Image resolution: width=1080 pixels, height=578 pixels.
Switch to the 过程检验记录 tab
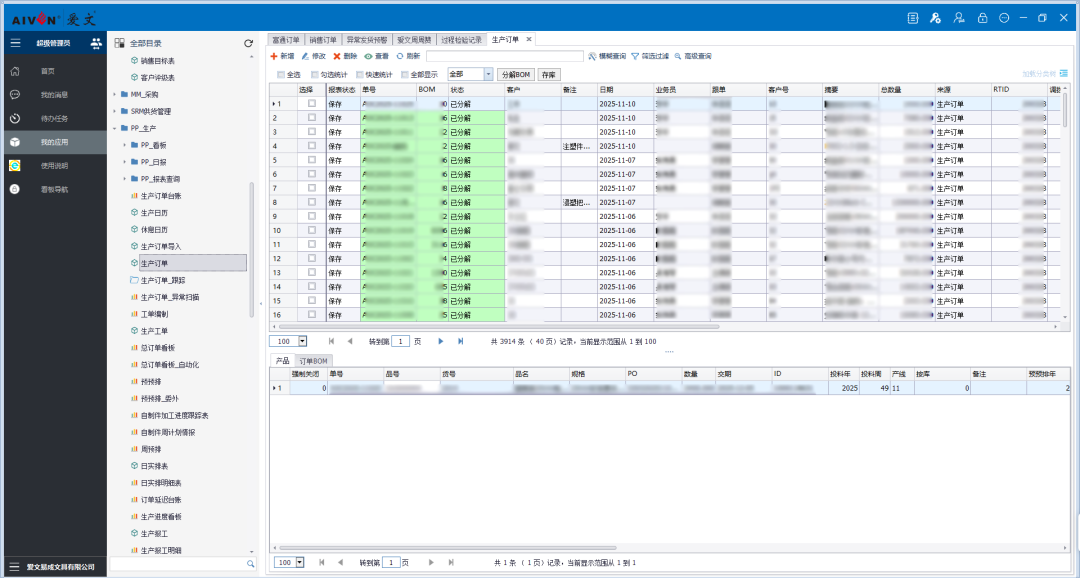point(461,39)
